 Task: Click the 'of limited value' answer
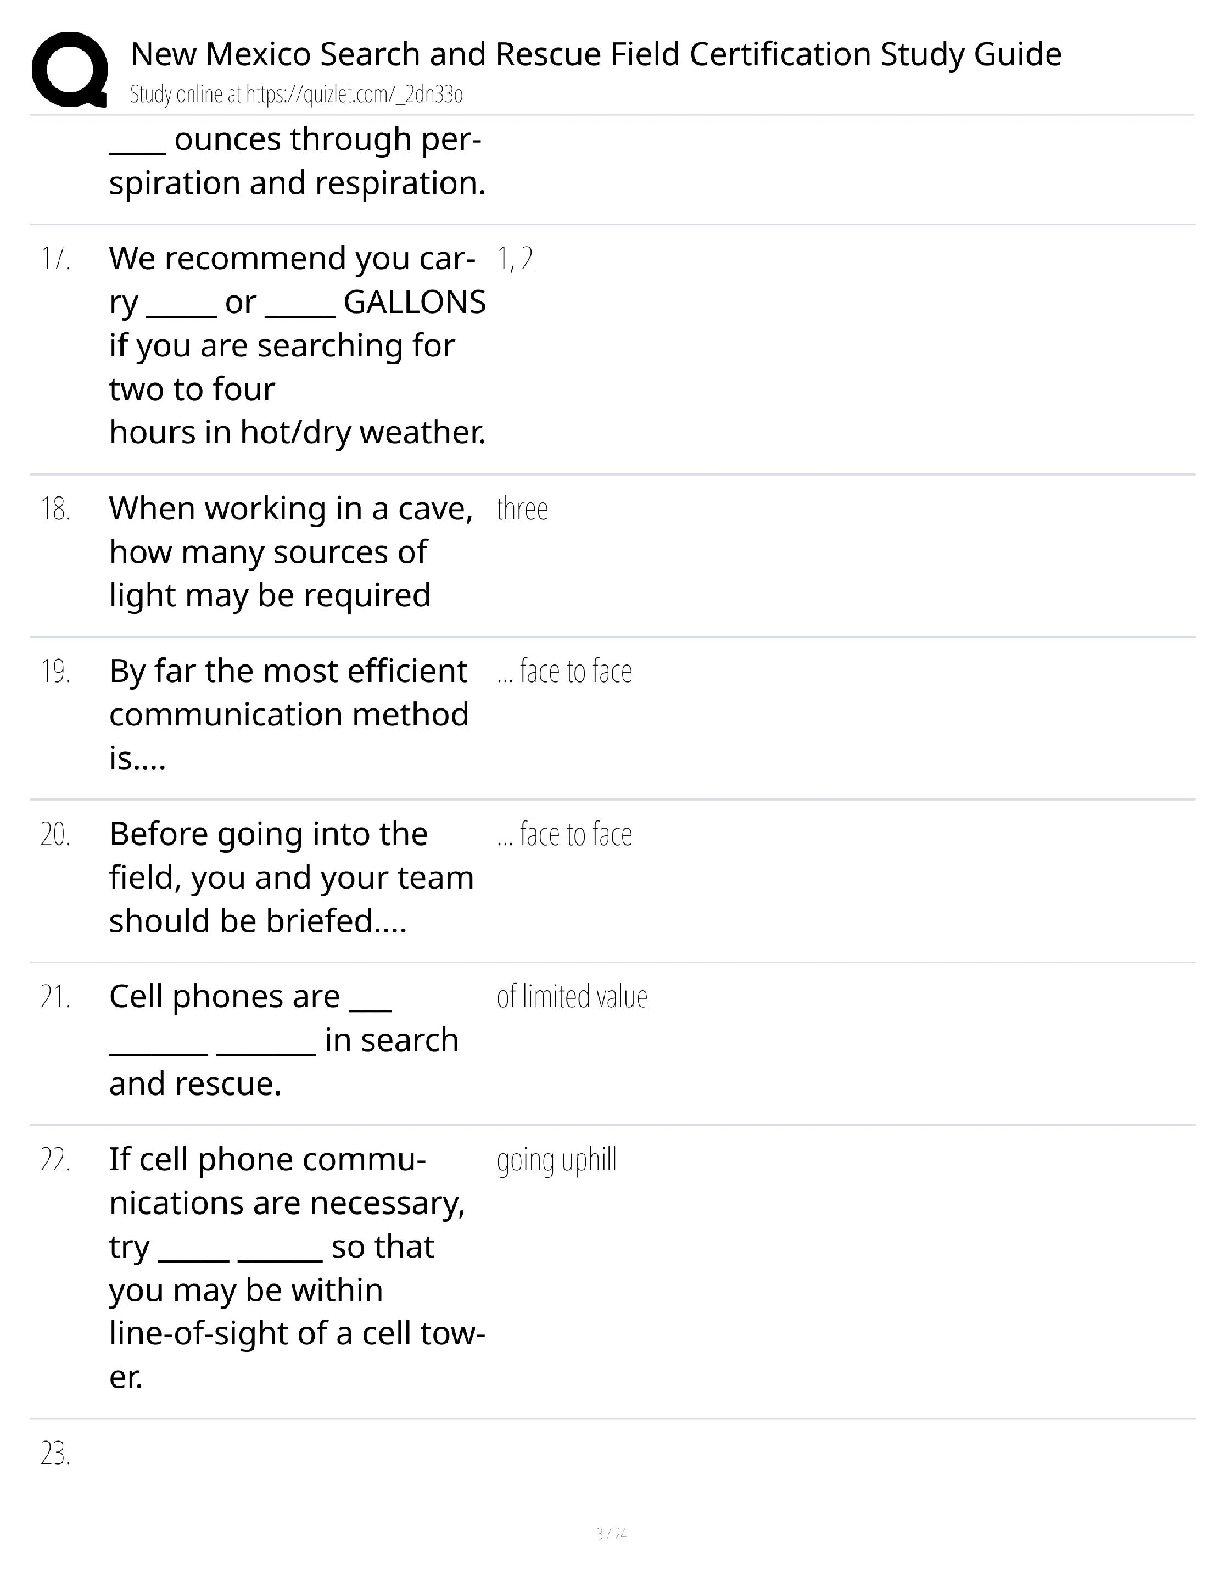[572, 997]
